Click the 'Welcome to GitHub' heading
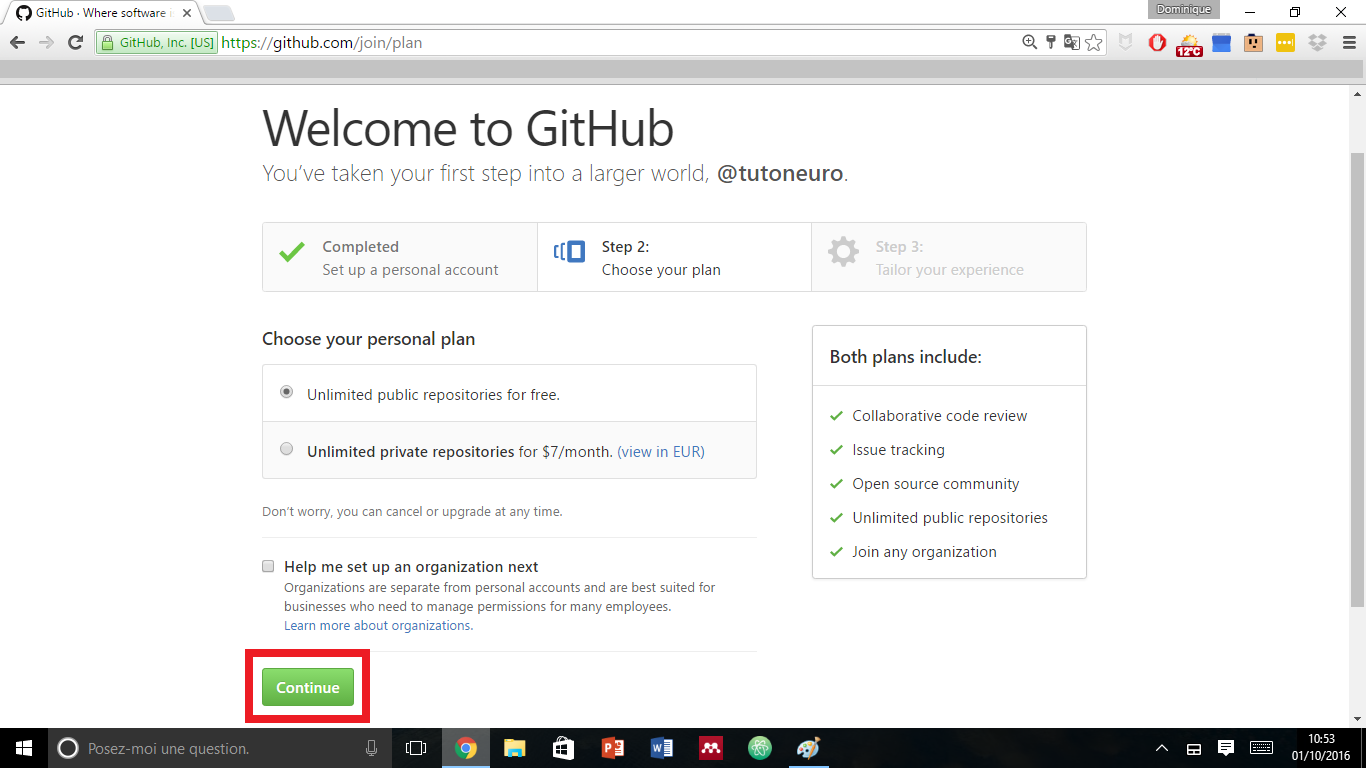Image resolution: width=1366 pixels, height=768 pixels. point(468,129)
